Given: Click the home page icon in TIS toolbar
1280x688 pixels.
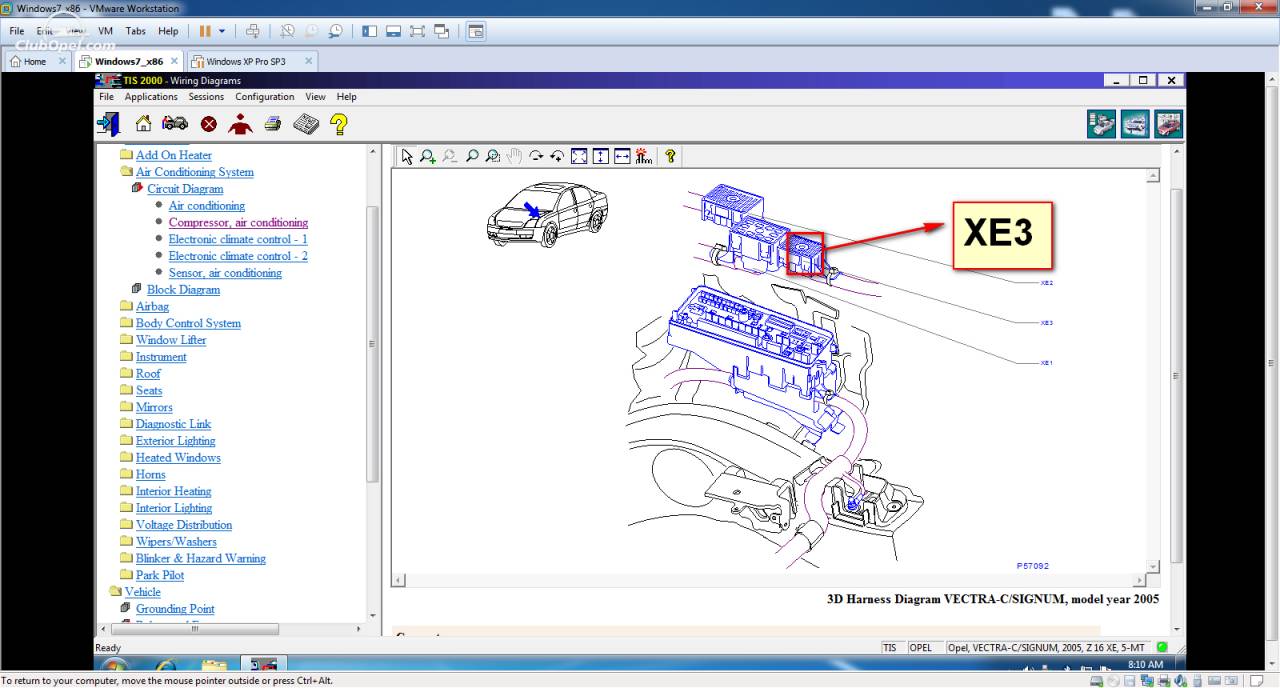Looking at the screenshot, I should 143,124.
